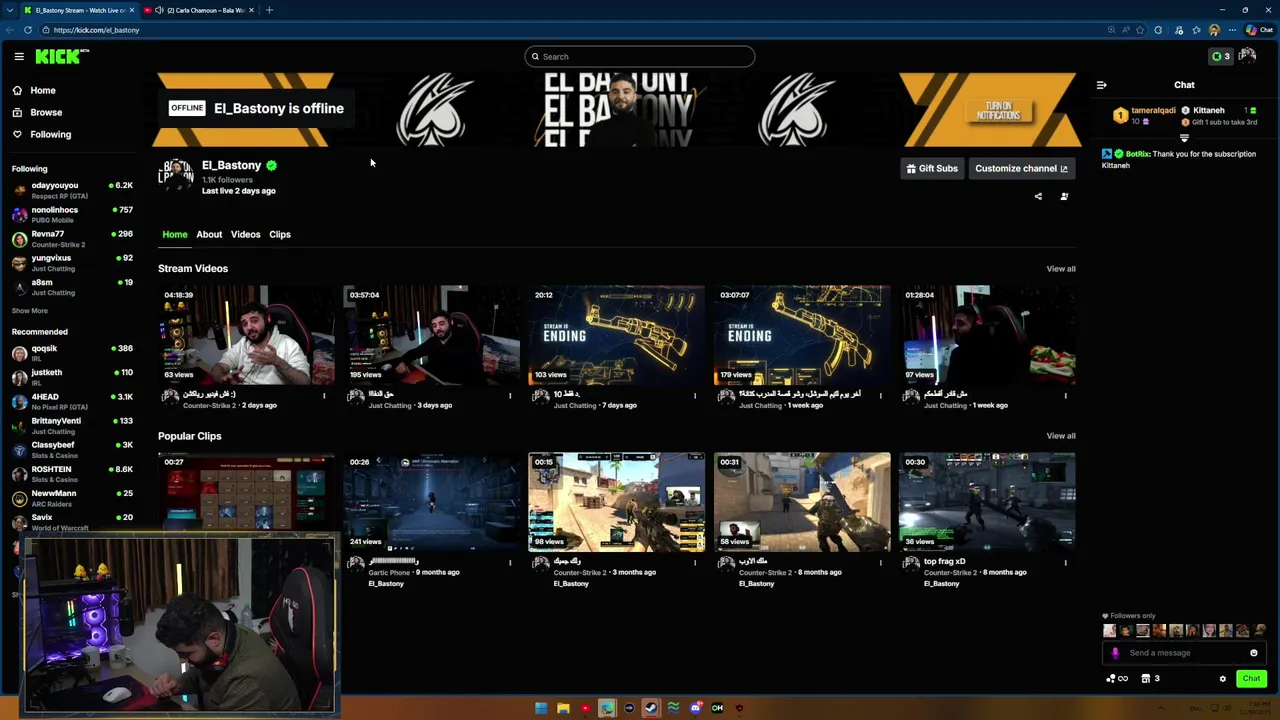Click View all for Popular Clips
1280x720 pixels.
[1061, 435]
